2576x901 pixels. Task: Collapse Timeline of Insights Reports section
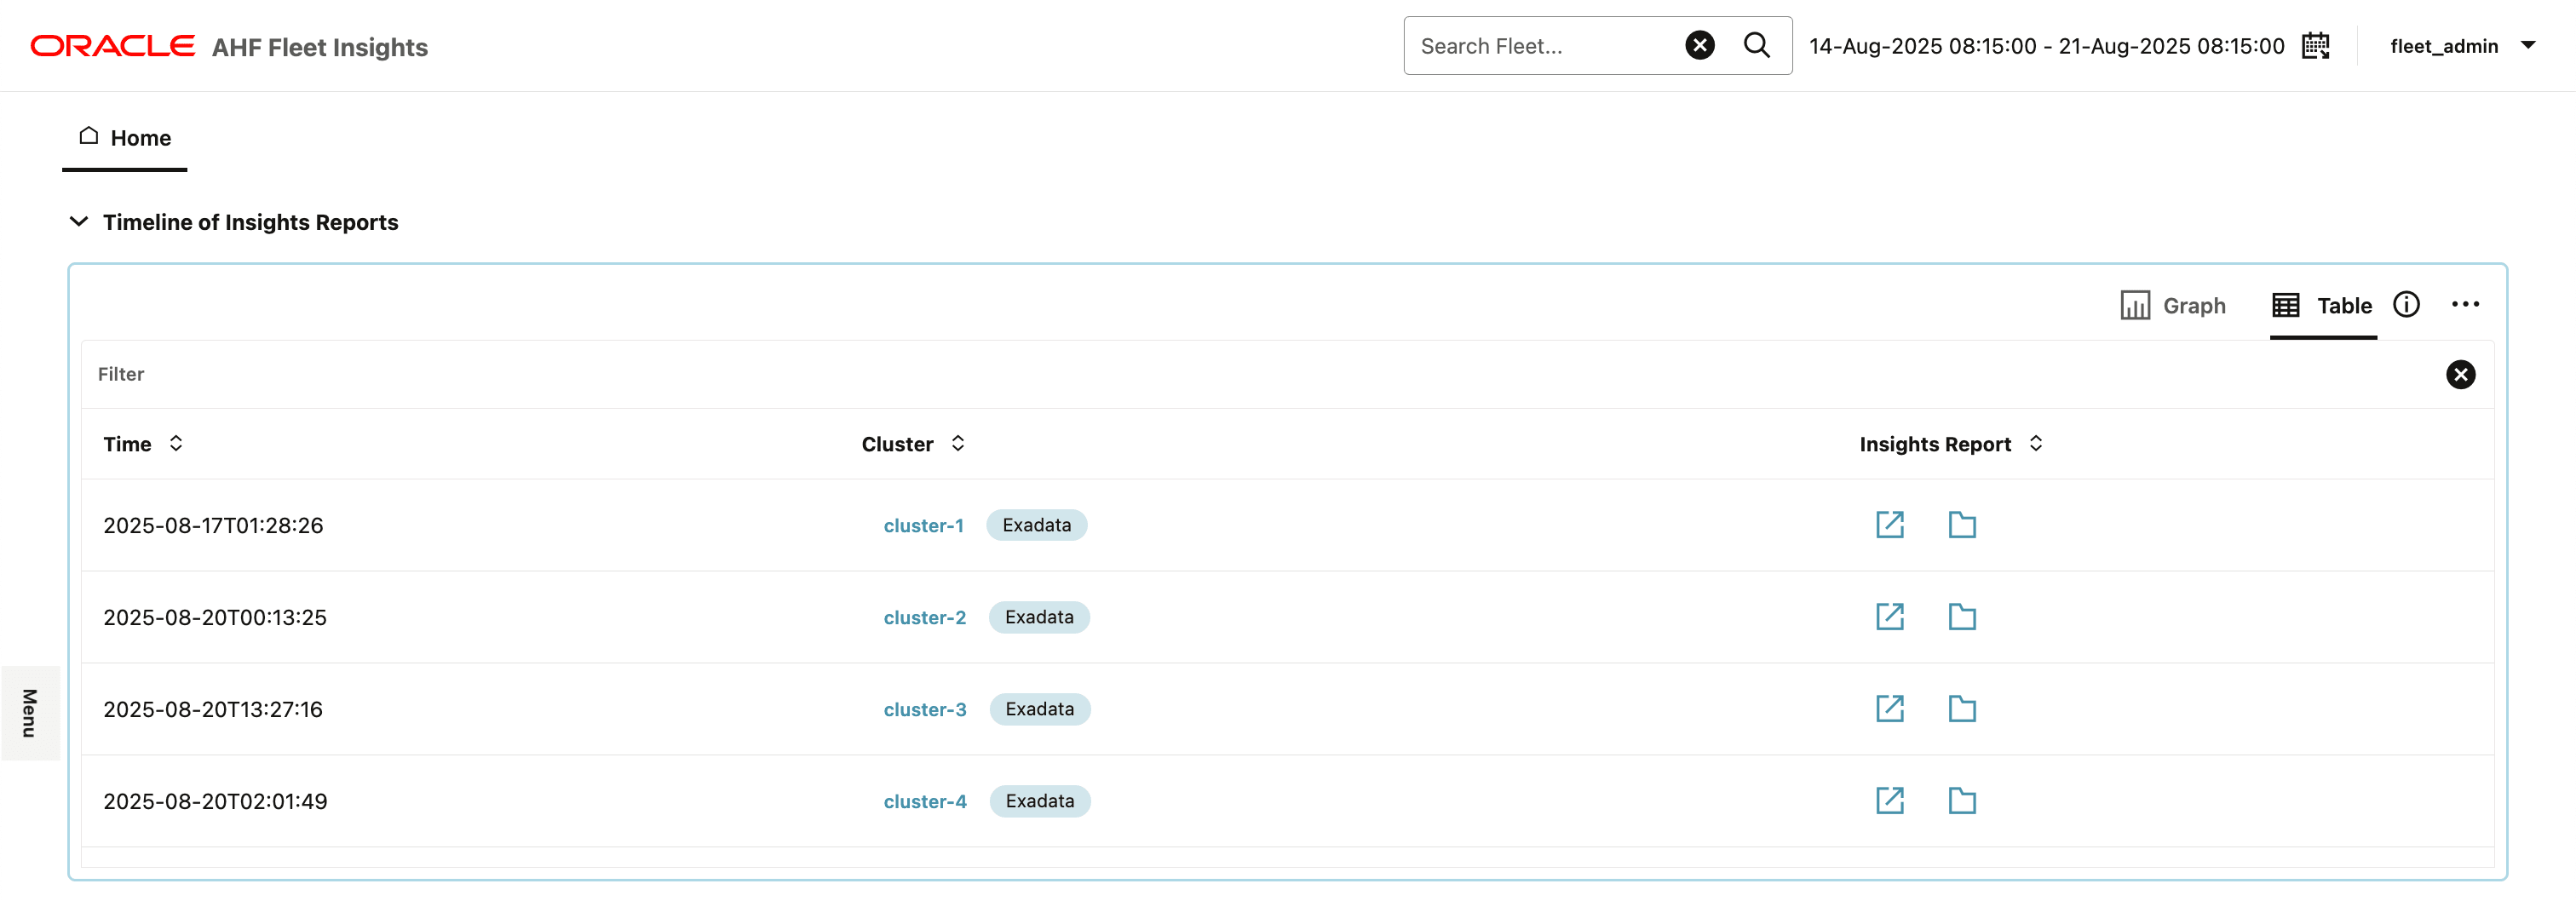[x=79, y=222]
